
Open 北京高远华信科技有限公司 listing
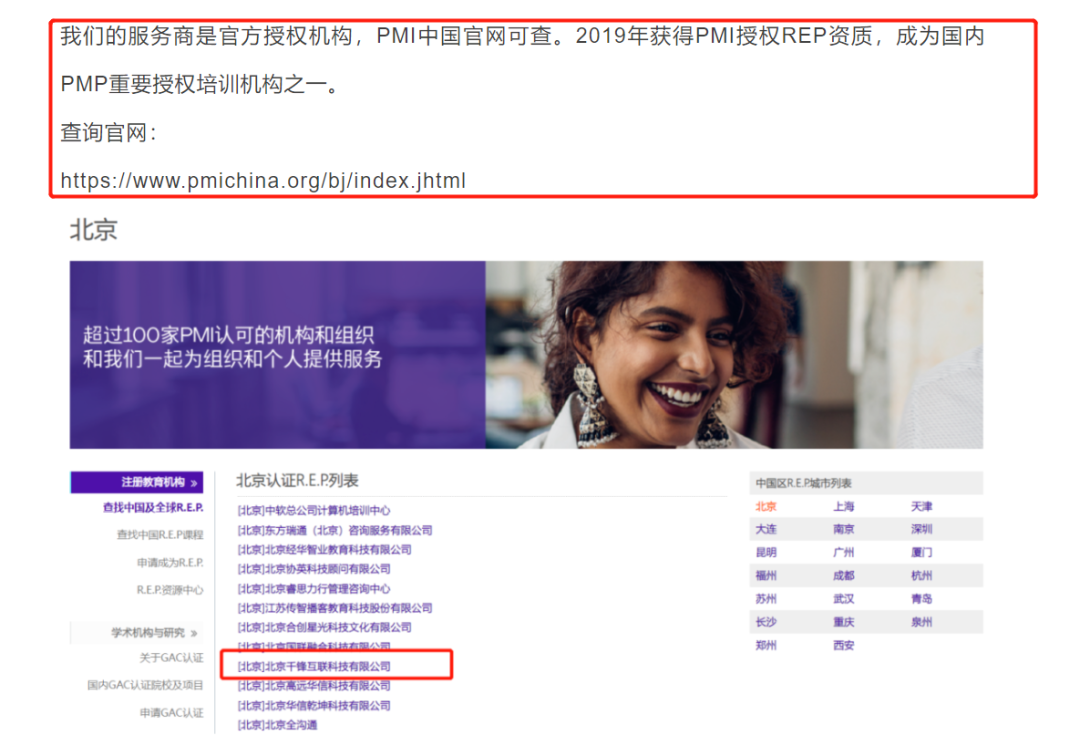(314, 686)
